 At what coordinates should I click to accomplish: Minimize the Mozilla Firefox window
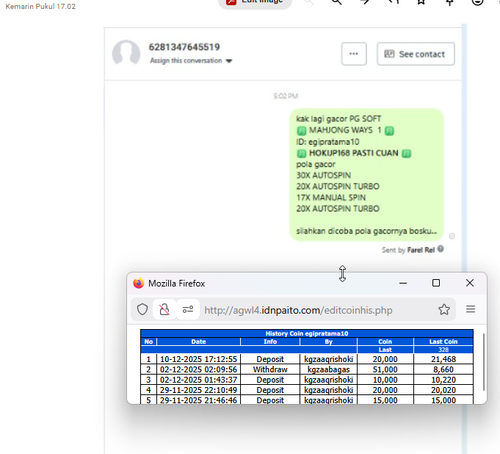[x=403, y=283]
